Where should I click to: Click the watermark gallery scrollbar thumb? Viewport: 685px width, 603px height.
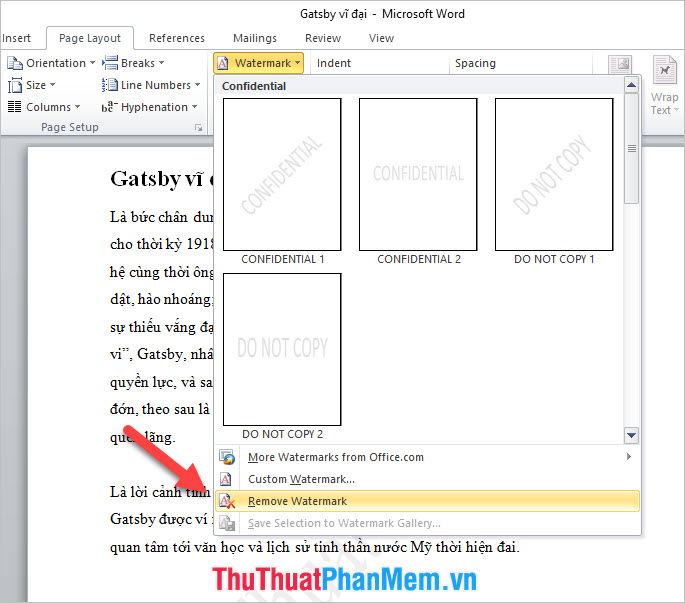(x=631, y=149)
